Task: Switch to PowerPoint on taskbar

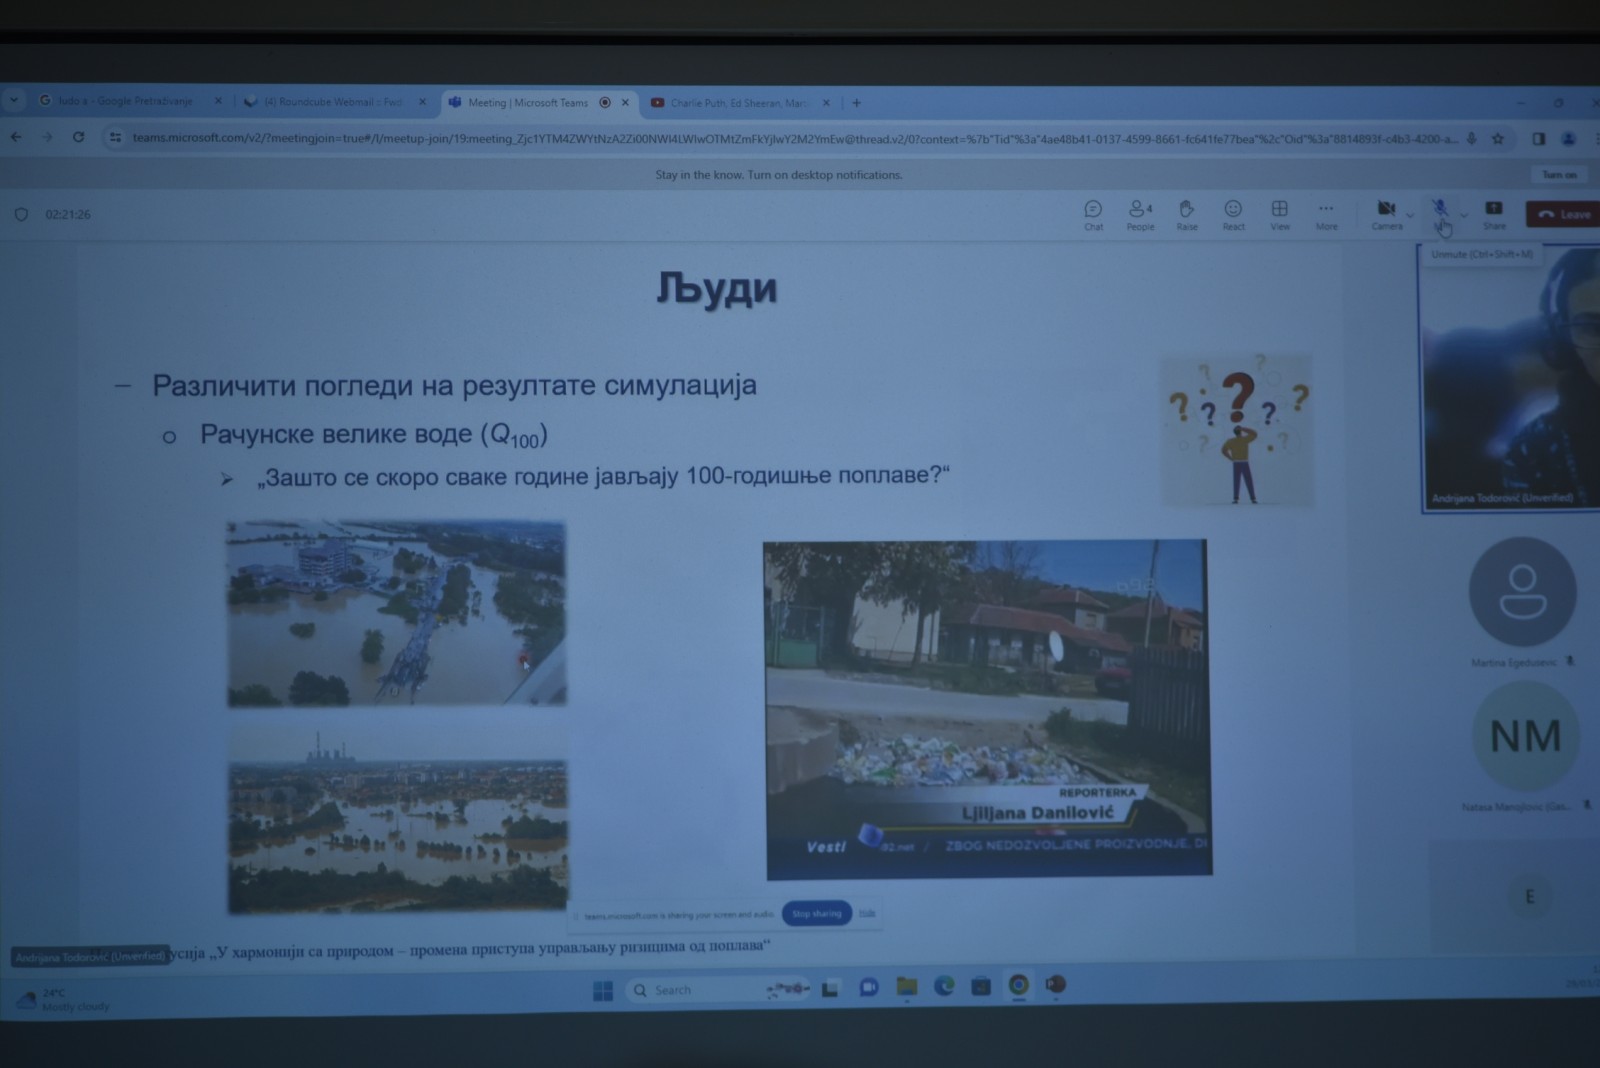Action: 1055,985
